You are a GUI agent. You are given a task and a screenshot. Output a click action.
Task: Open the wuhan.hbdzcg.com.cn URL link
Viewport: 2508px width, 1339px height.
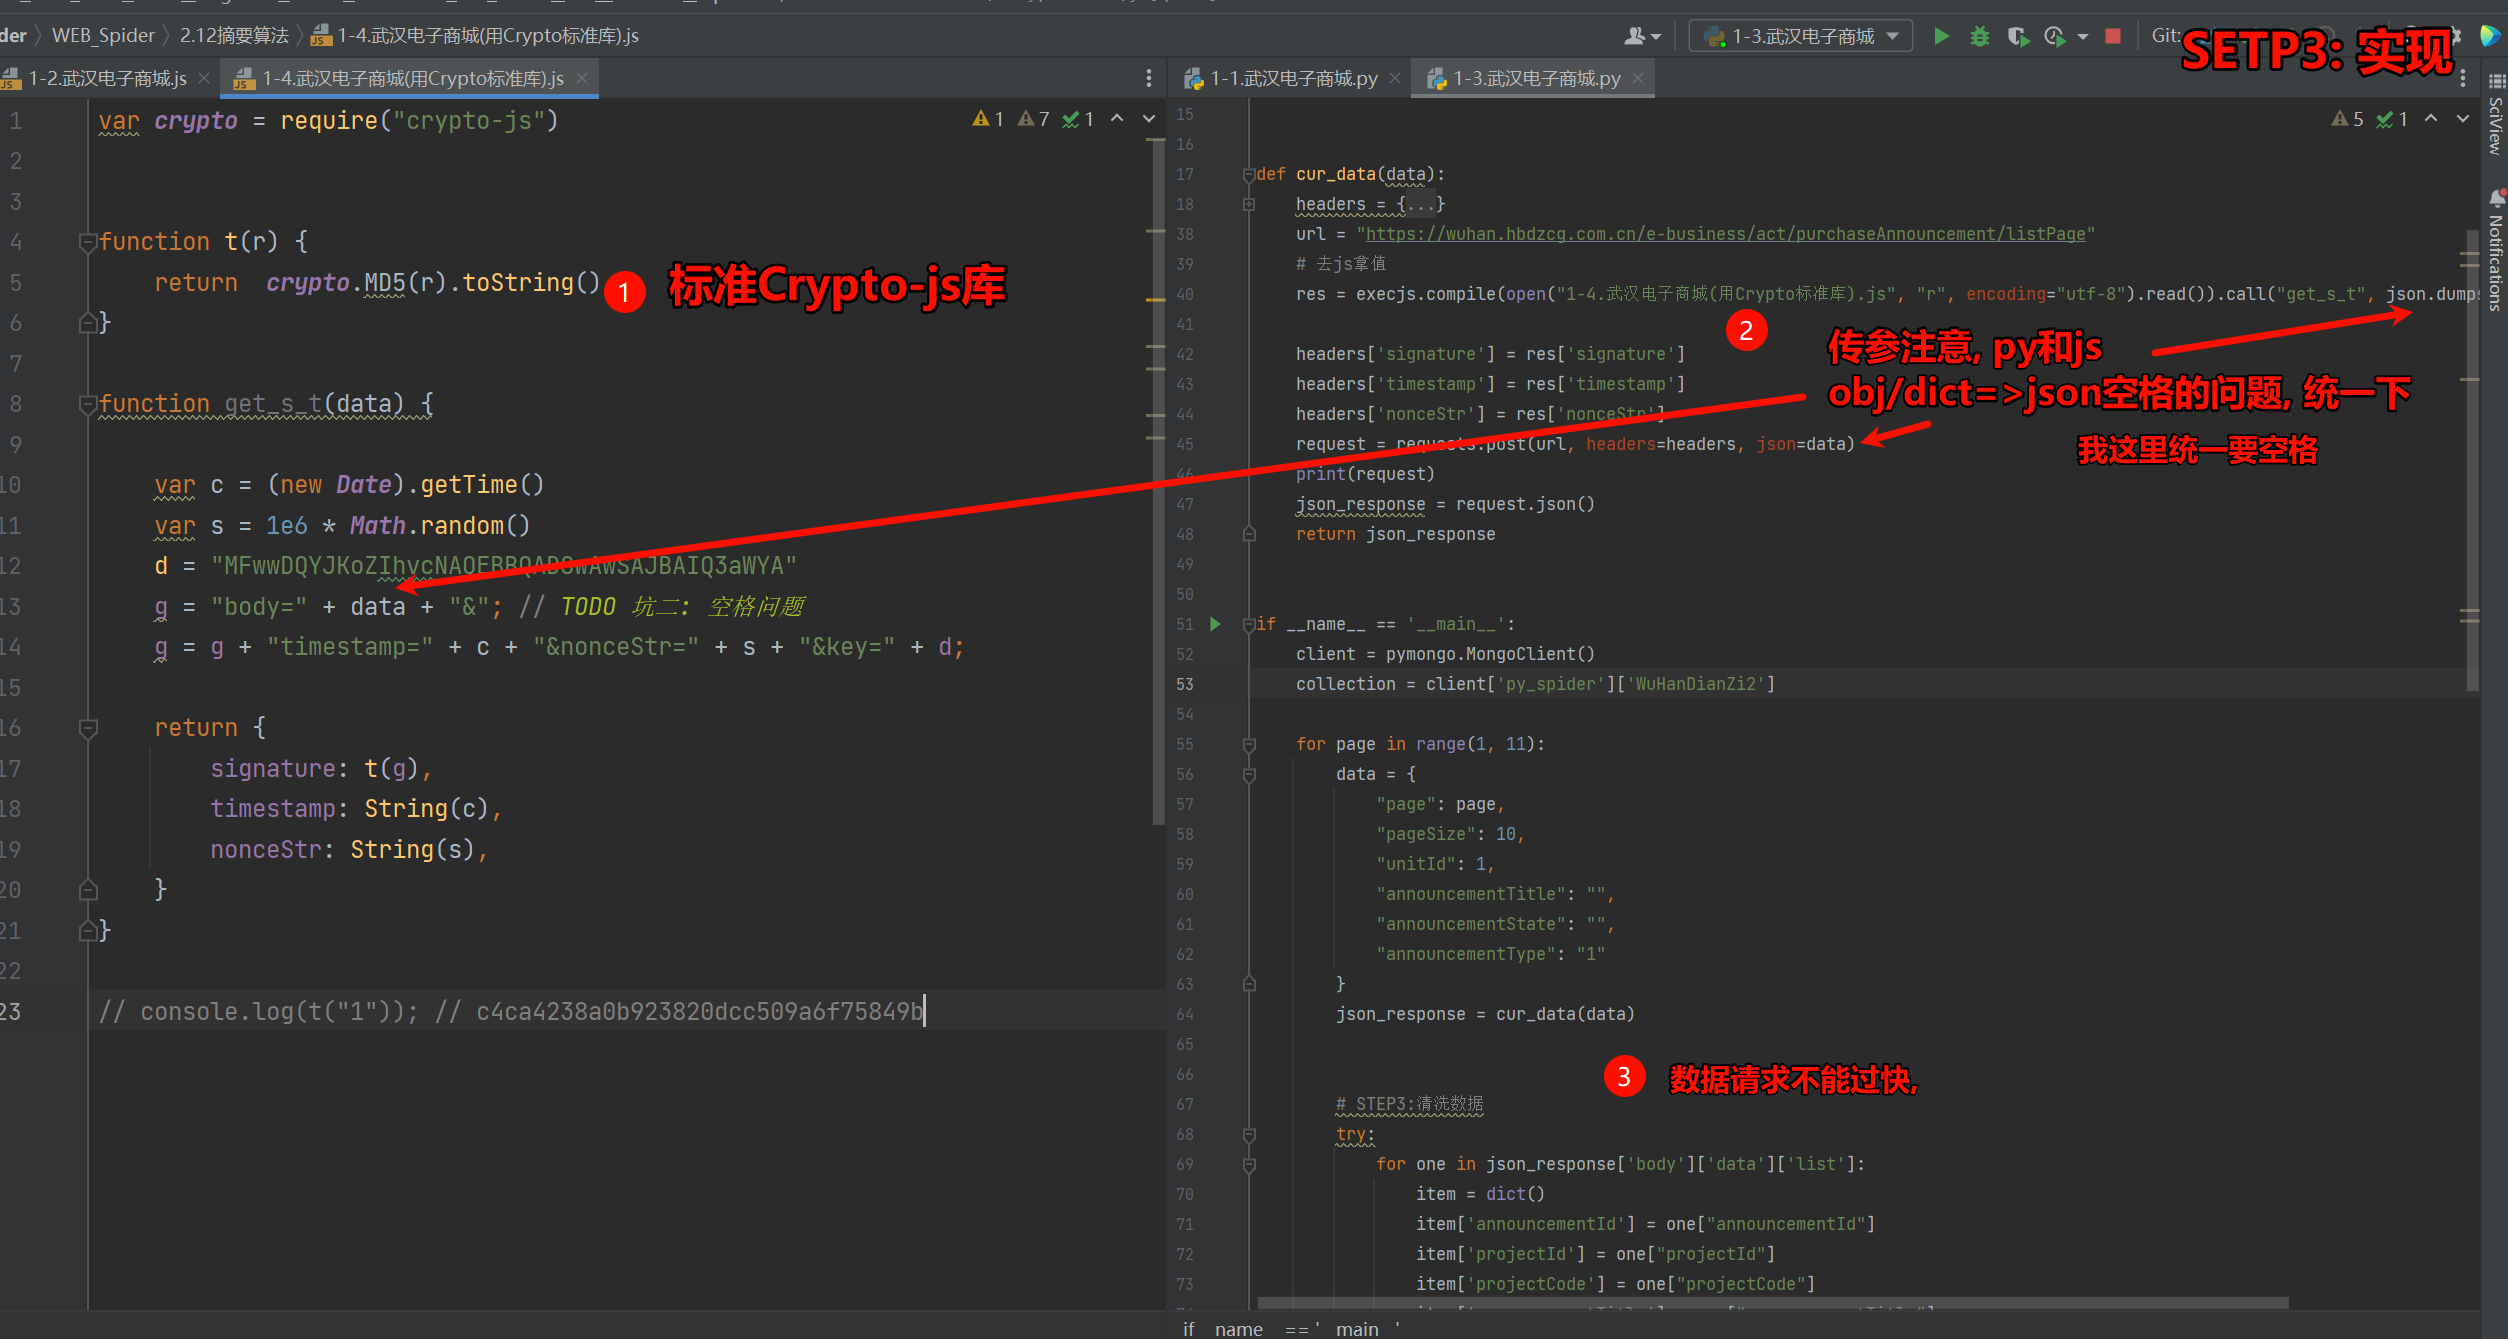click(1724, 234)
